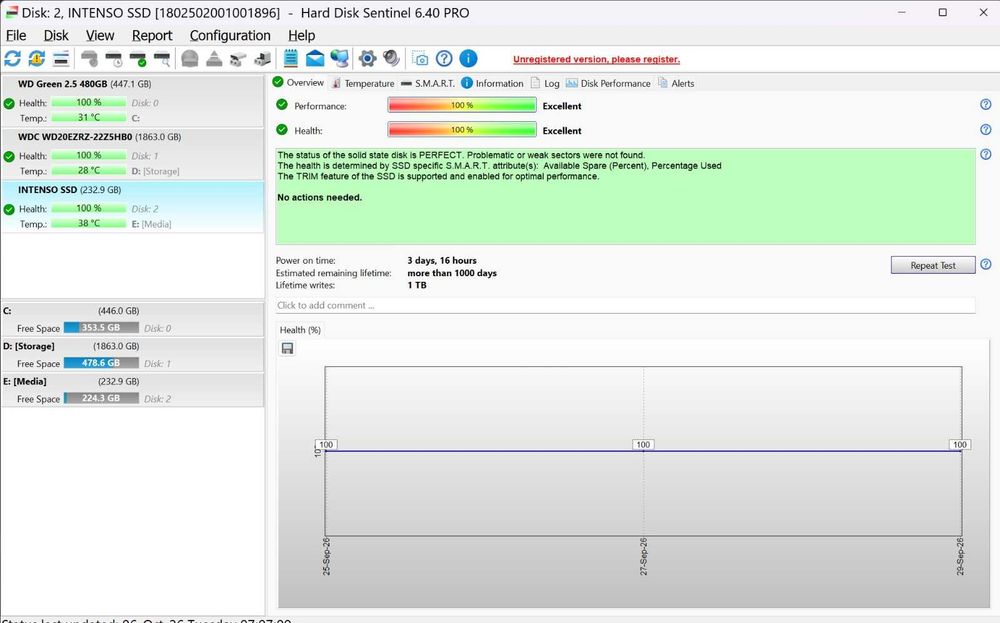This screenshot has width=1000, height=623.
Task: Click green check beside WD Green Health
Action: tap(9, 103)
